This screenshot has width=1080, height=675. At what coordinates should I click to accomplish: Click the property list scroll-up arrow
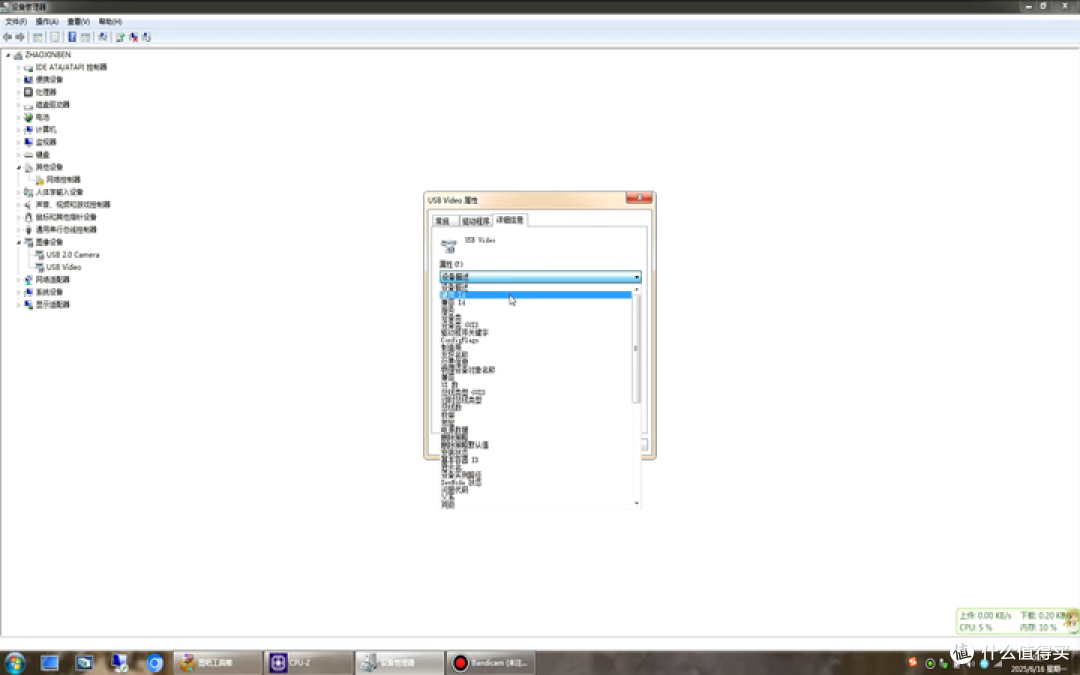pos(636,289)
